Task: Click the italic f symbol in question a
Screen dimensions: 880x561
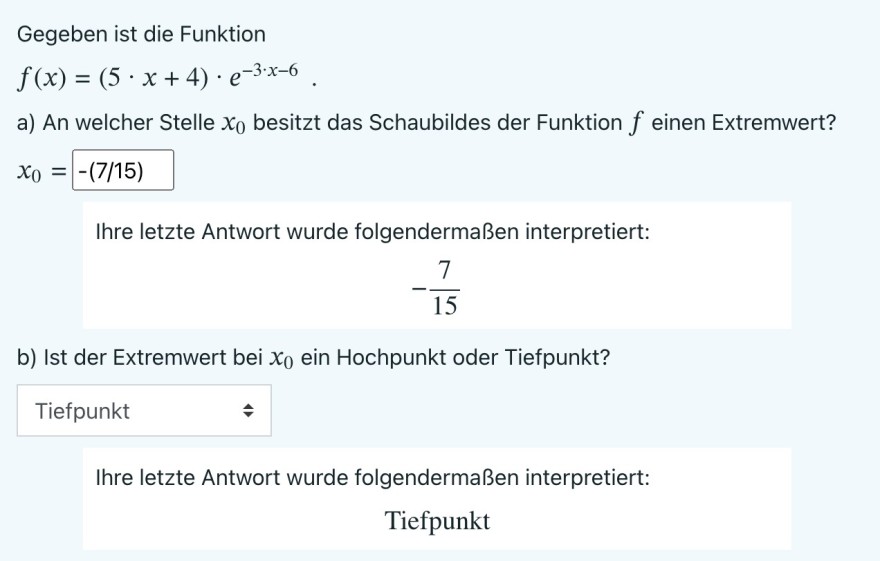Action: coord(635,123)
